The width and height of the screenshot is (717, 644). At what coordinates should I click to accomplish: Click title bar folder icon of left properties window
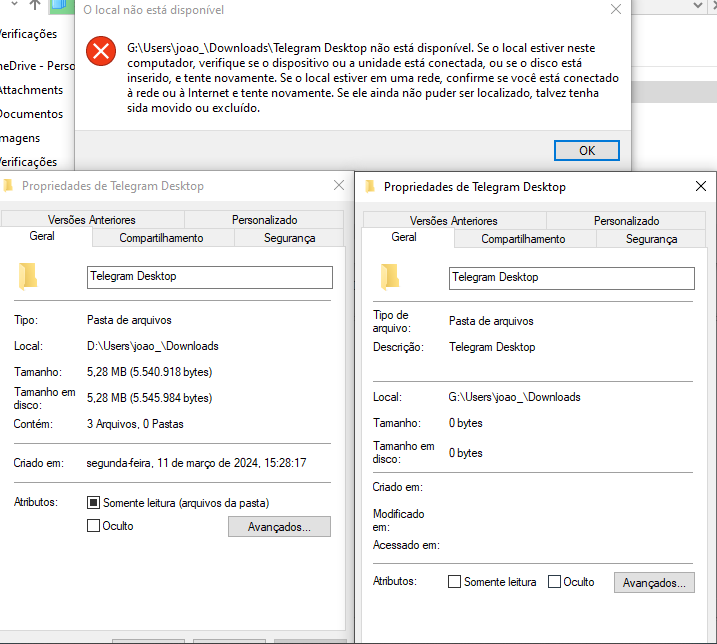coord(8,185)
